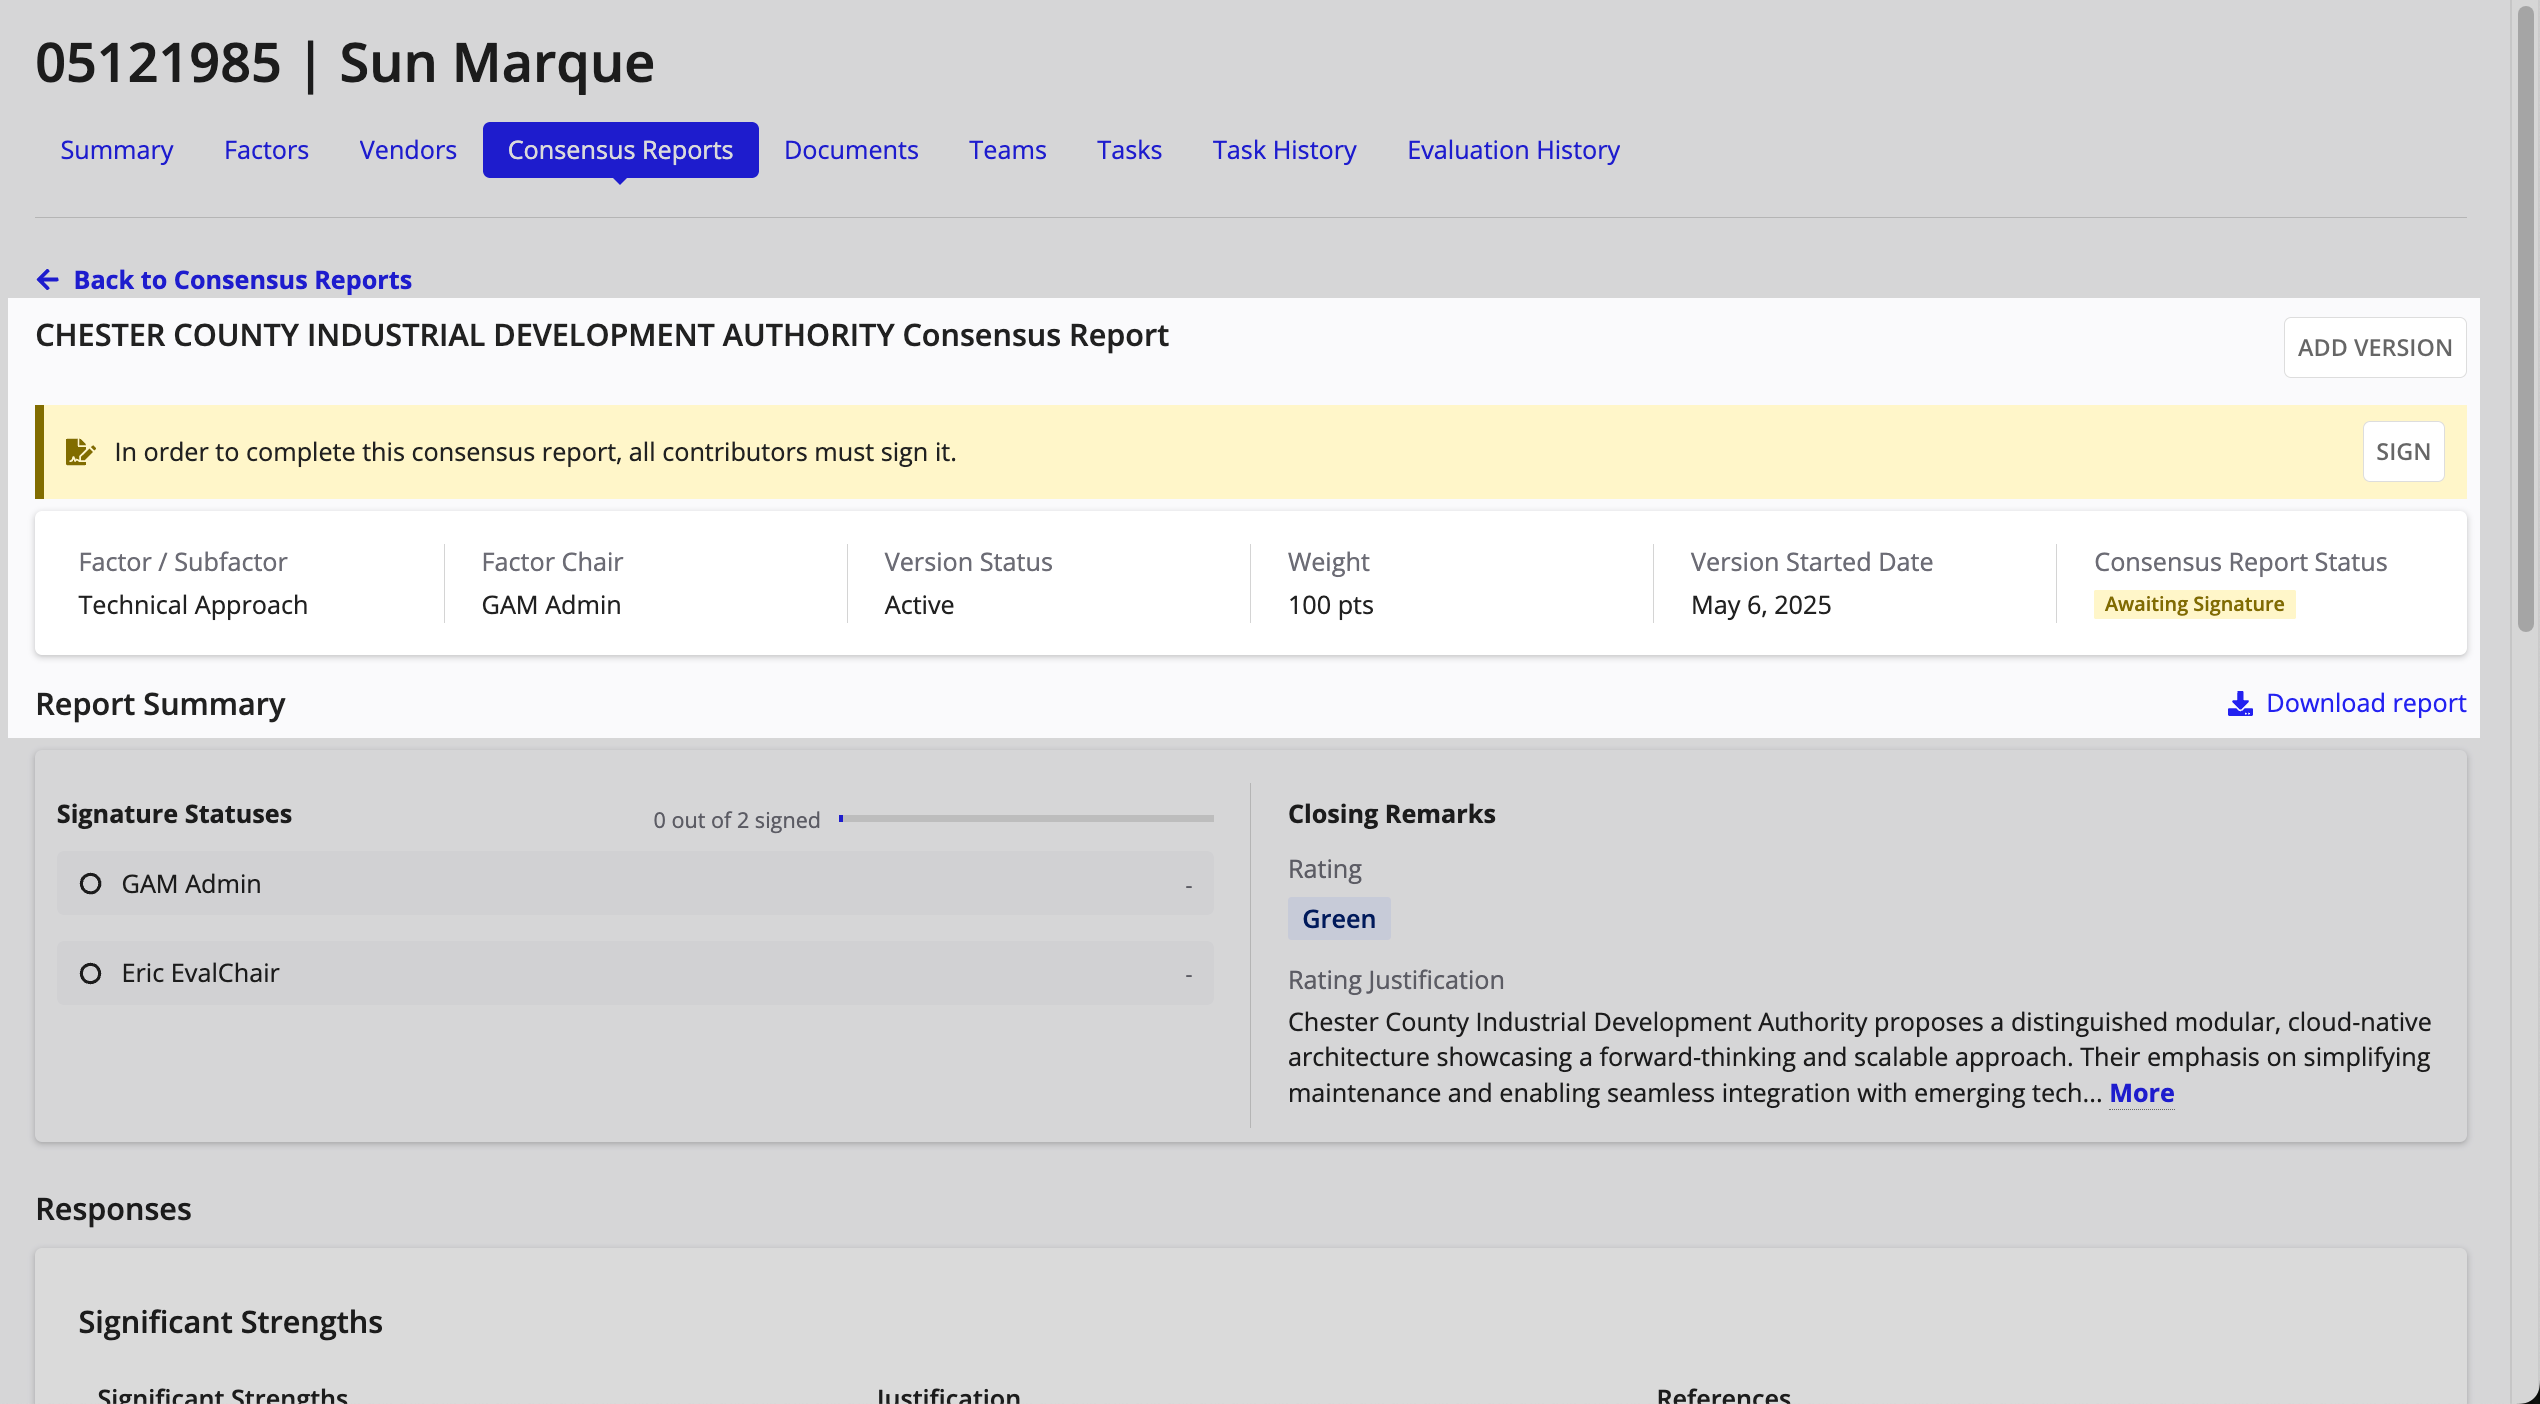
Task: Click the Active version status value
Action: (x=919, y=605)
